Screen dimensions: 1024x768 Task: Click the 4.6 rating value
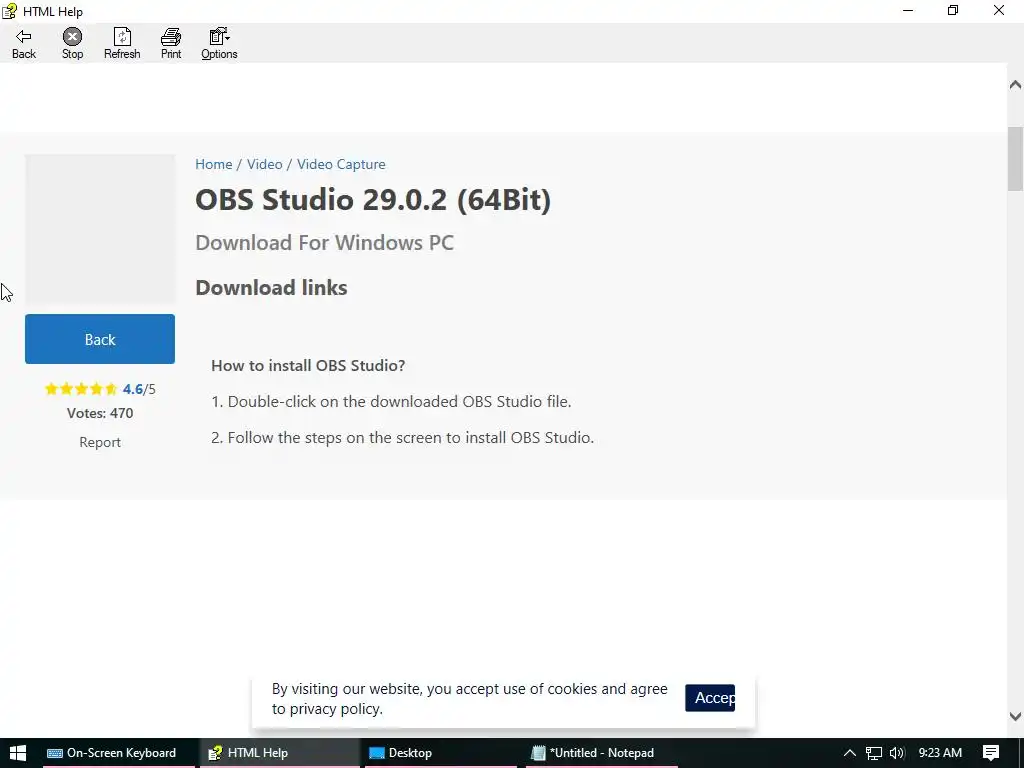coord(133,389)
